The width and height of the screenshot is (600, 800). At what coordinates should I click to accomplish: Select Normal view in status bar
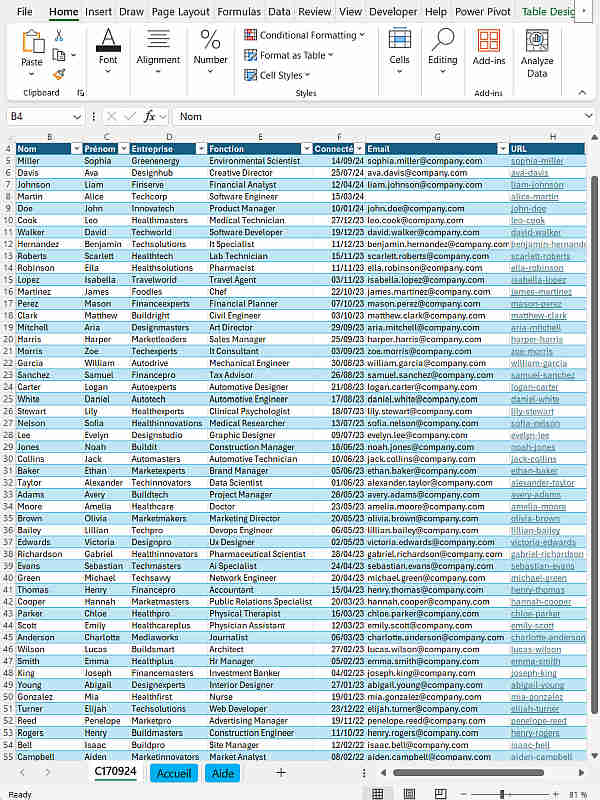click(378, 794)
